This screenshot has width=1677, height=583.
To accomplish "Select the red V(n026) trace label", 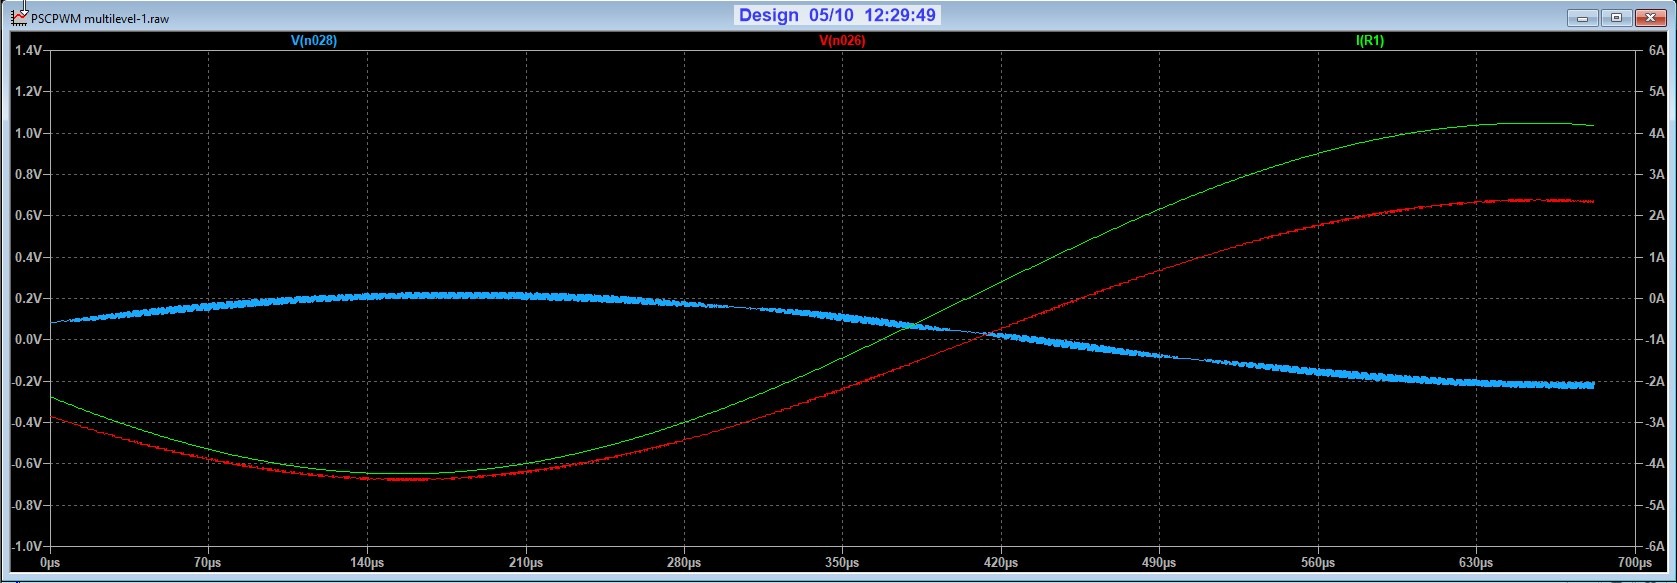I will [x=842, y=41].
